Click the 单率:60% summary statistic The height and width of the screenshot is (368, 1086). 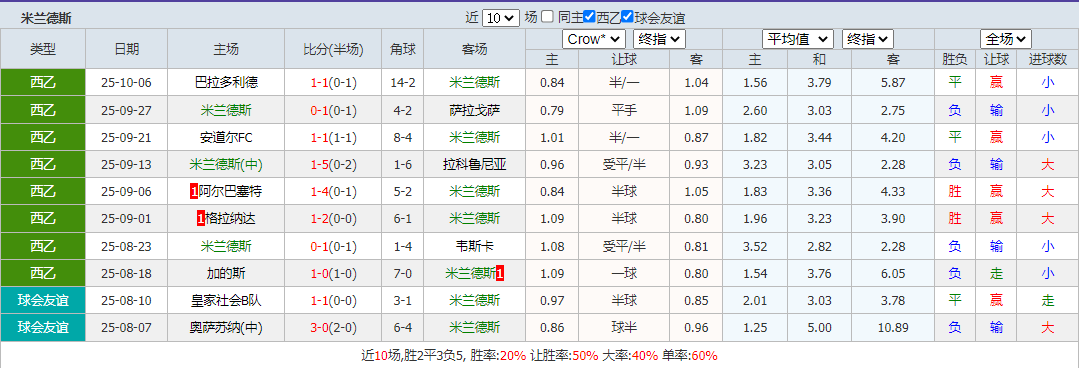(x=691, y=356)
